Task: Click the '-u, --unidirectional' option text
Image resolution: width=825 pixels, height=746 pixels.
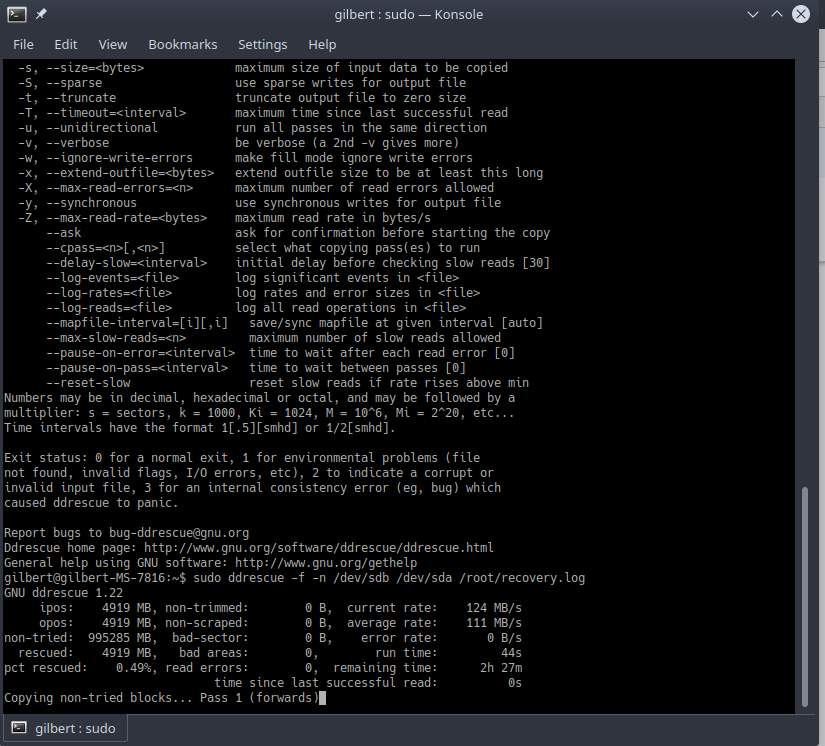Action: (88, 128)
